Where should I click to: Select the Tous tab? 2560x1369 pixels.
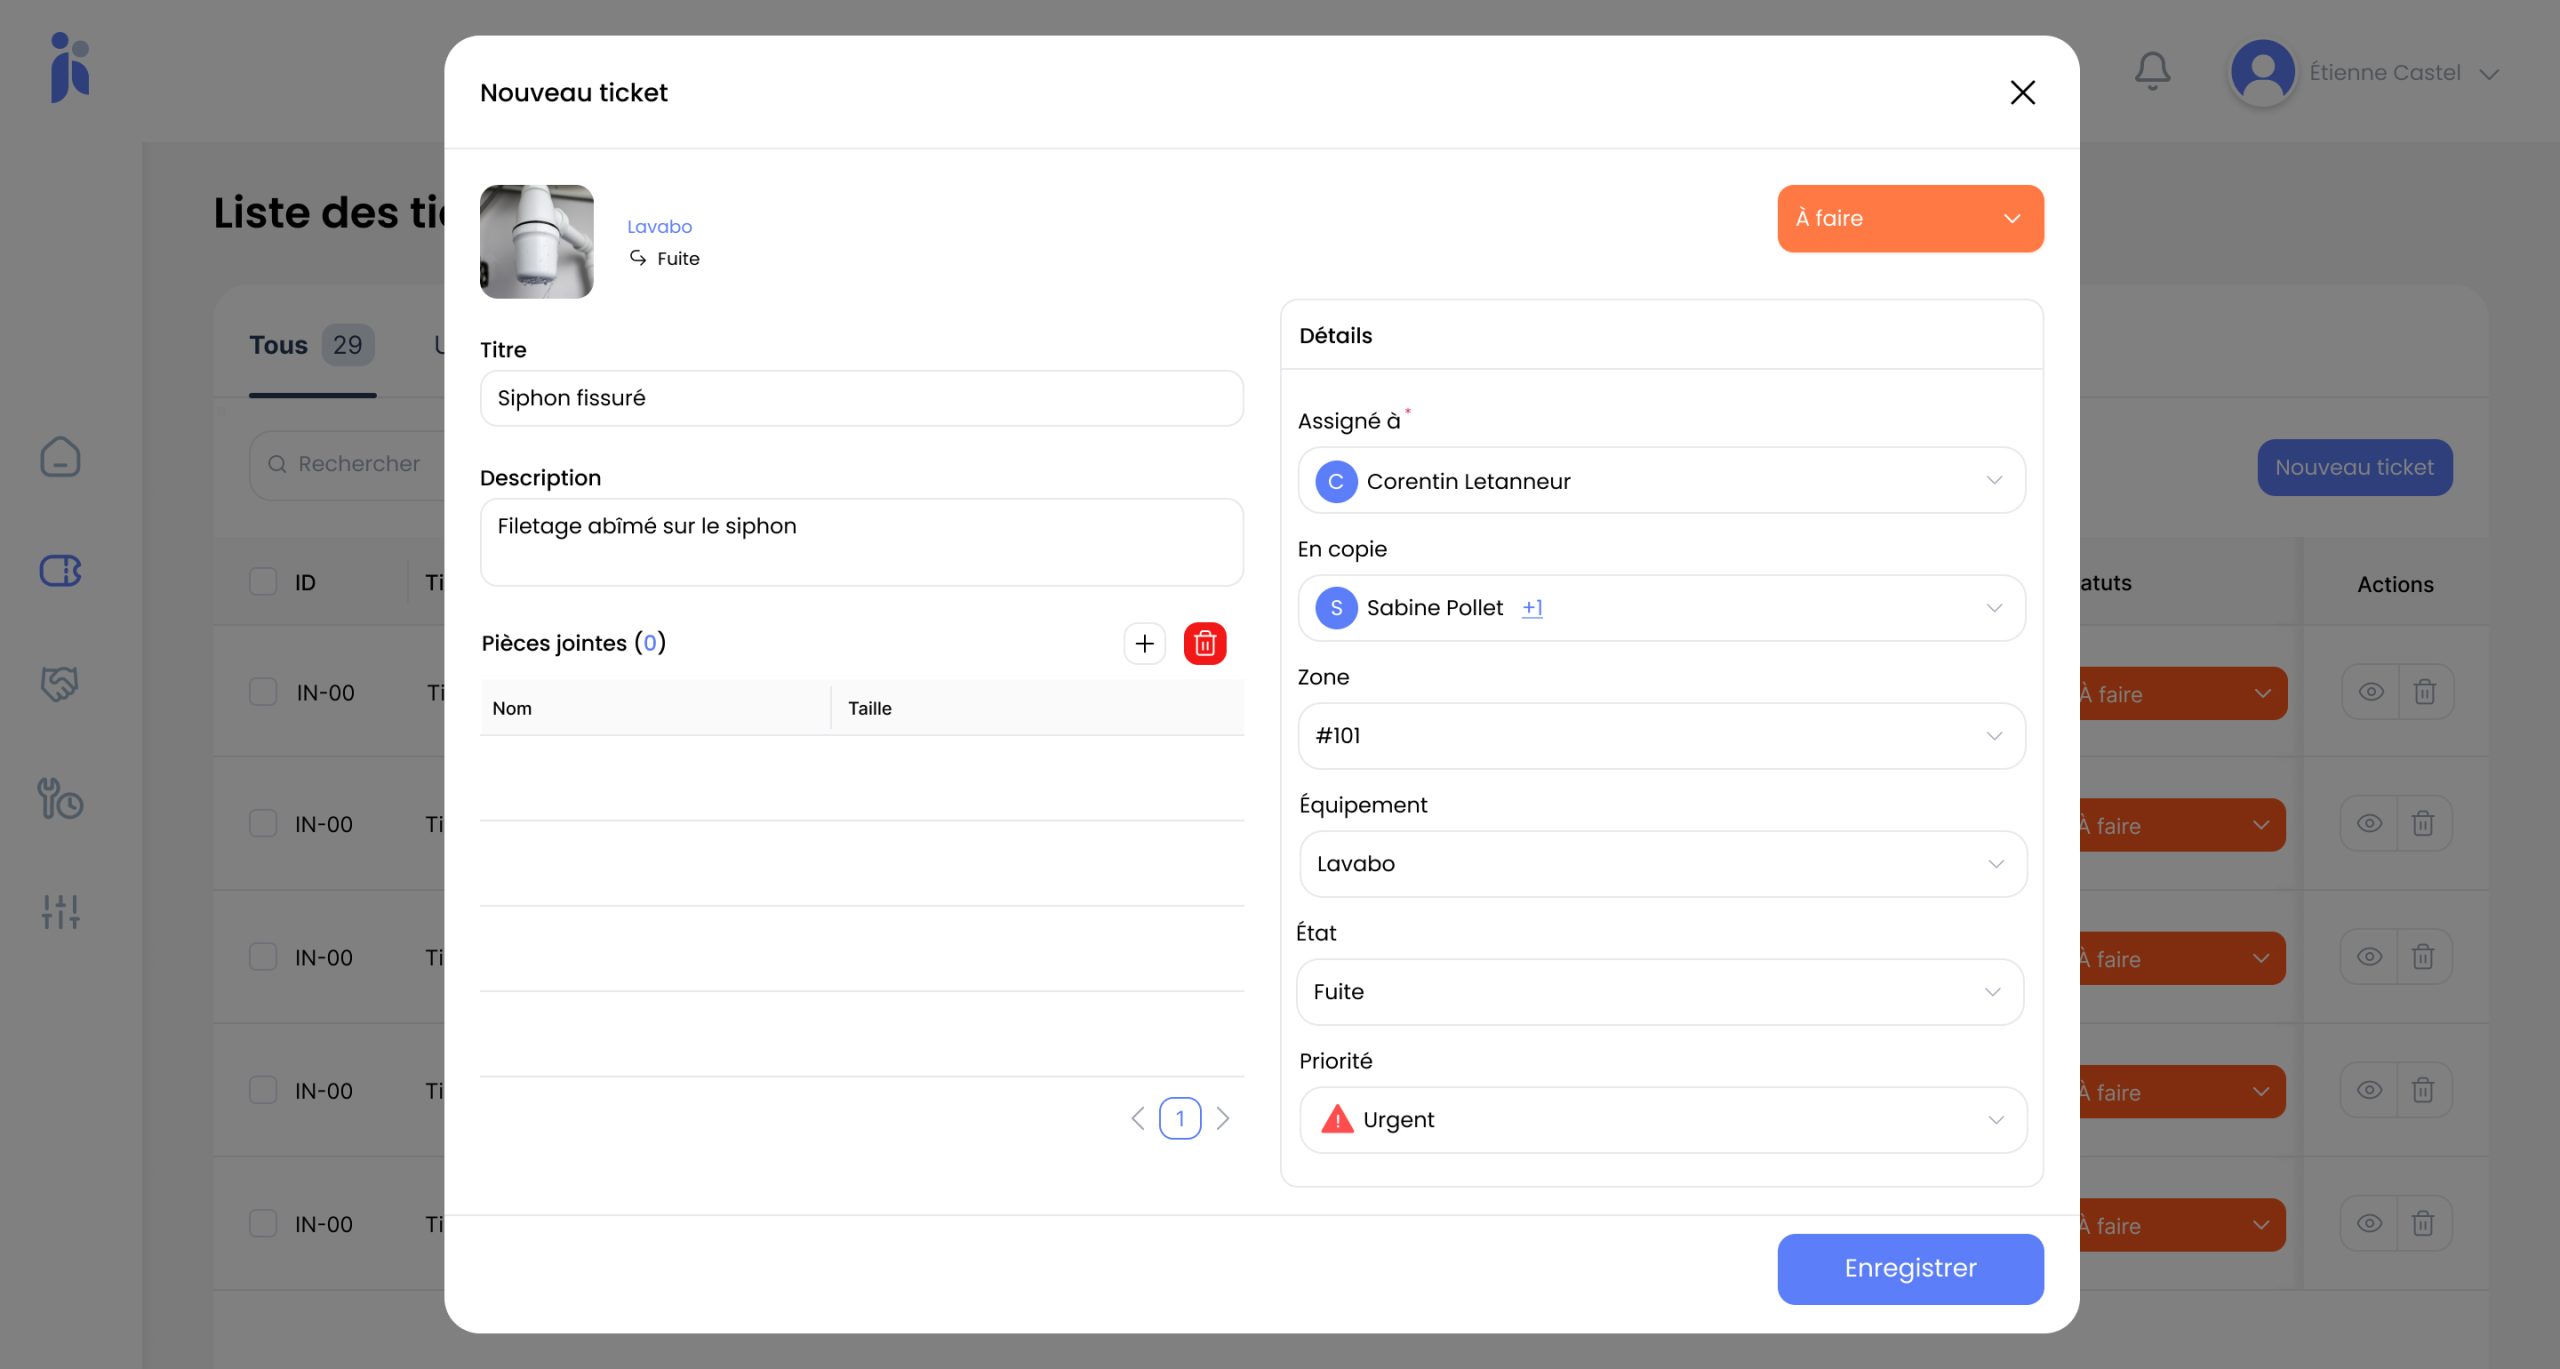[278, 345]
